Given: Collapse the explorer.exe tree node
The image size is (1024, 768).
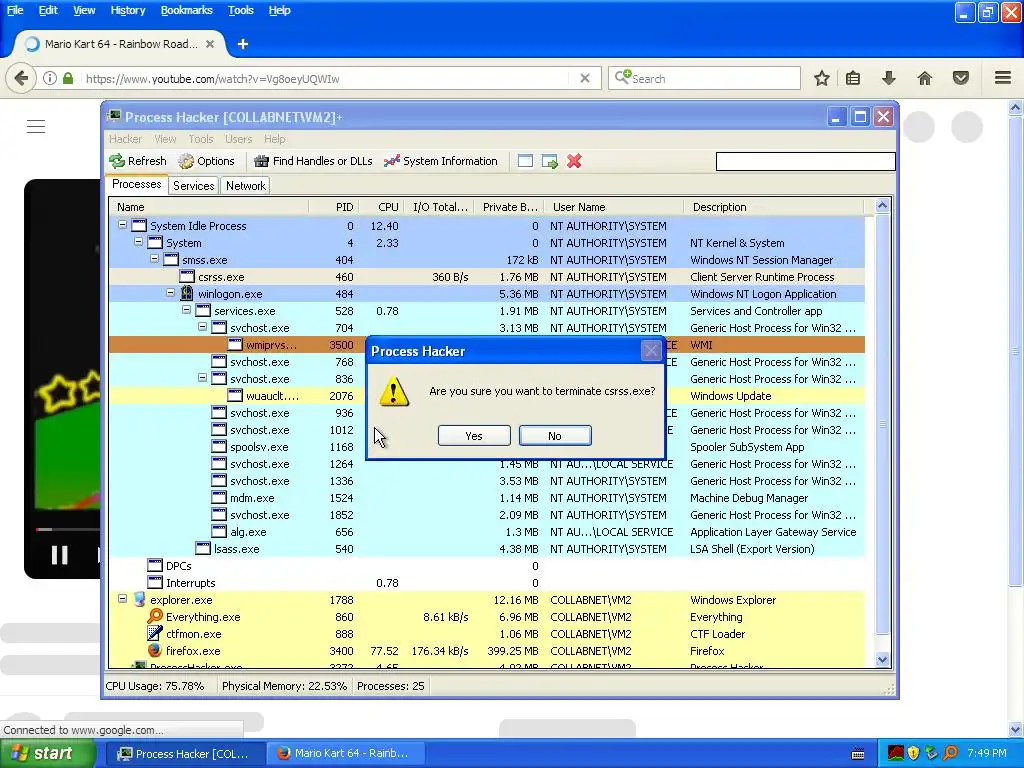Looking at the screenshot, I should tap(122, 598).
